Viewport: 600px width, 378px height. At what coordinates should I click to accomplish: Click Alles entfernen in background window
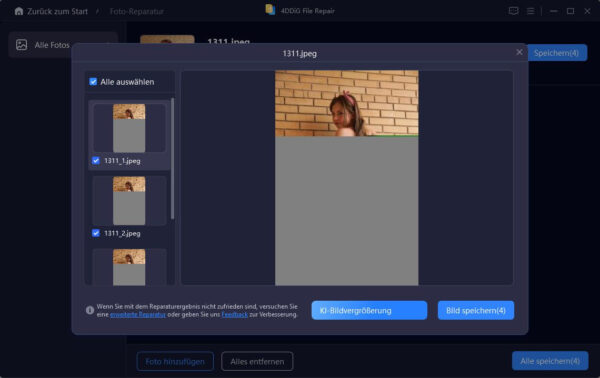pyautogui.click(x=257, y=361)
